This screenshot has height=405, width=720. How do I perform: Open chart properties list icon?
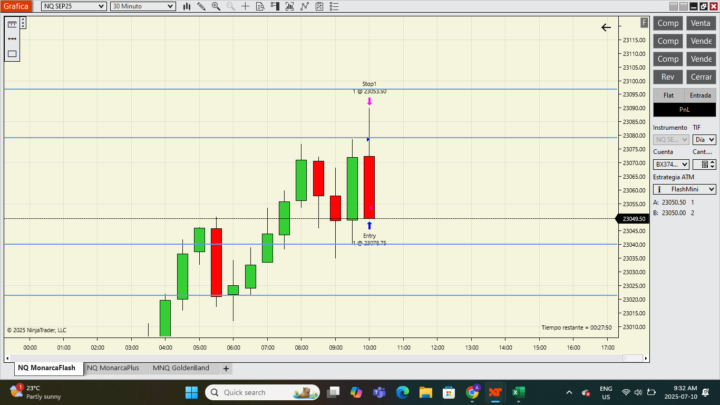(x=334, y=6)
